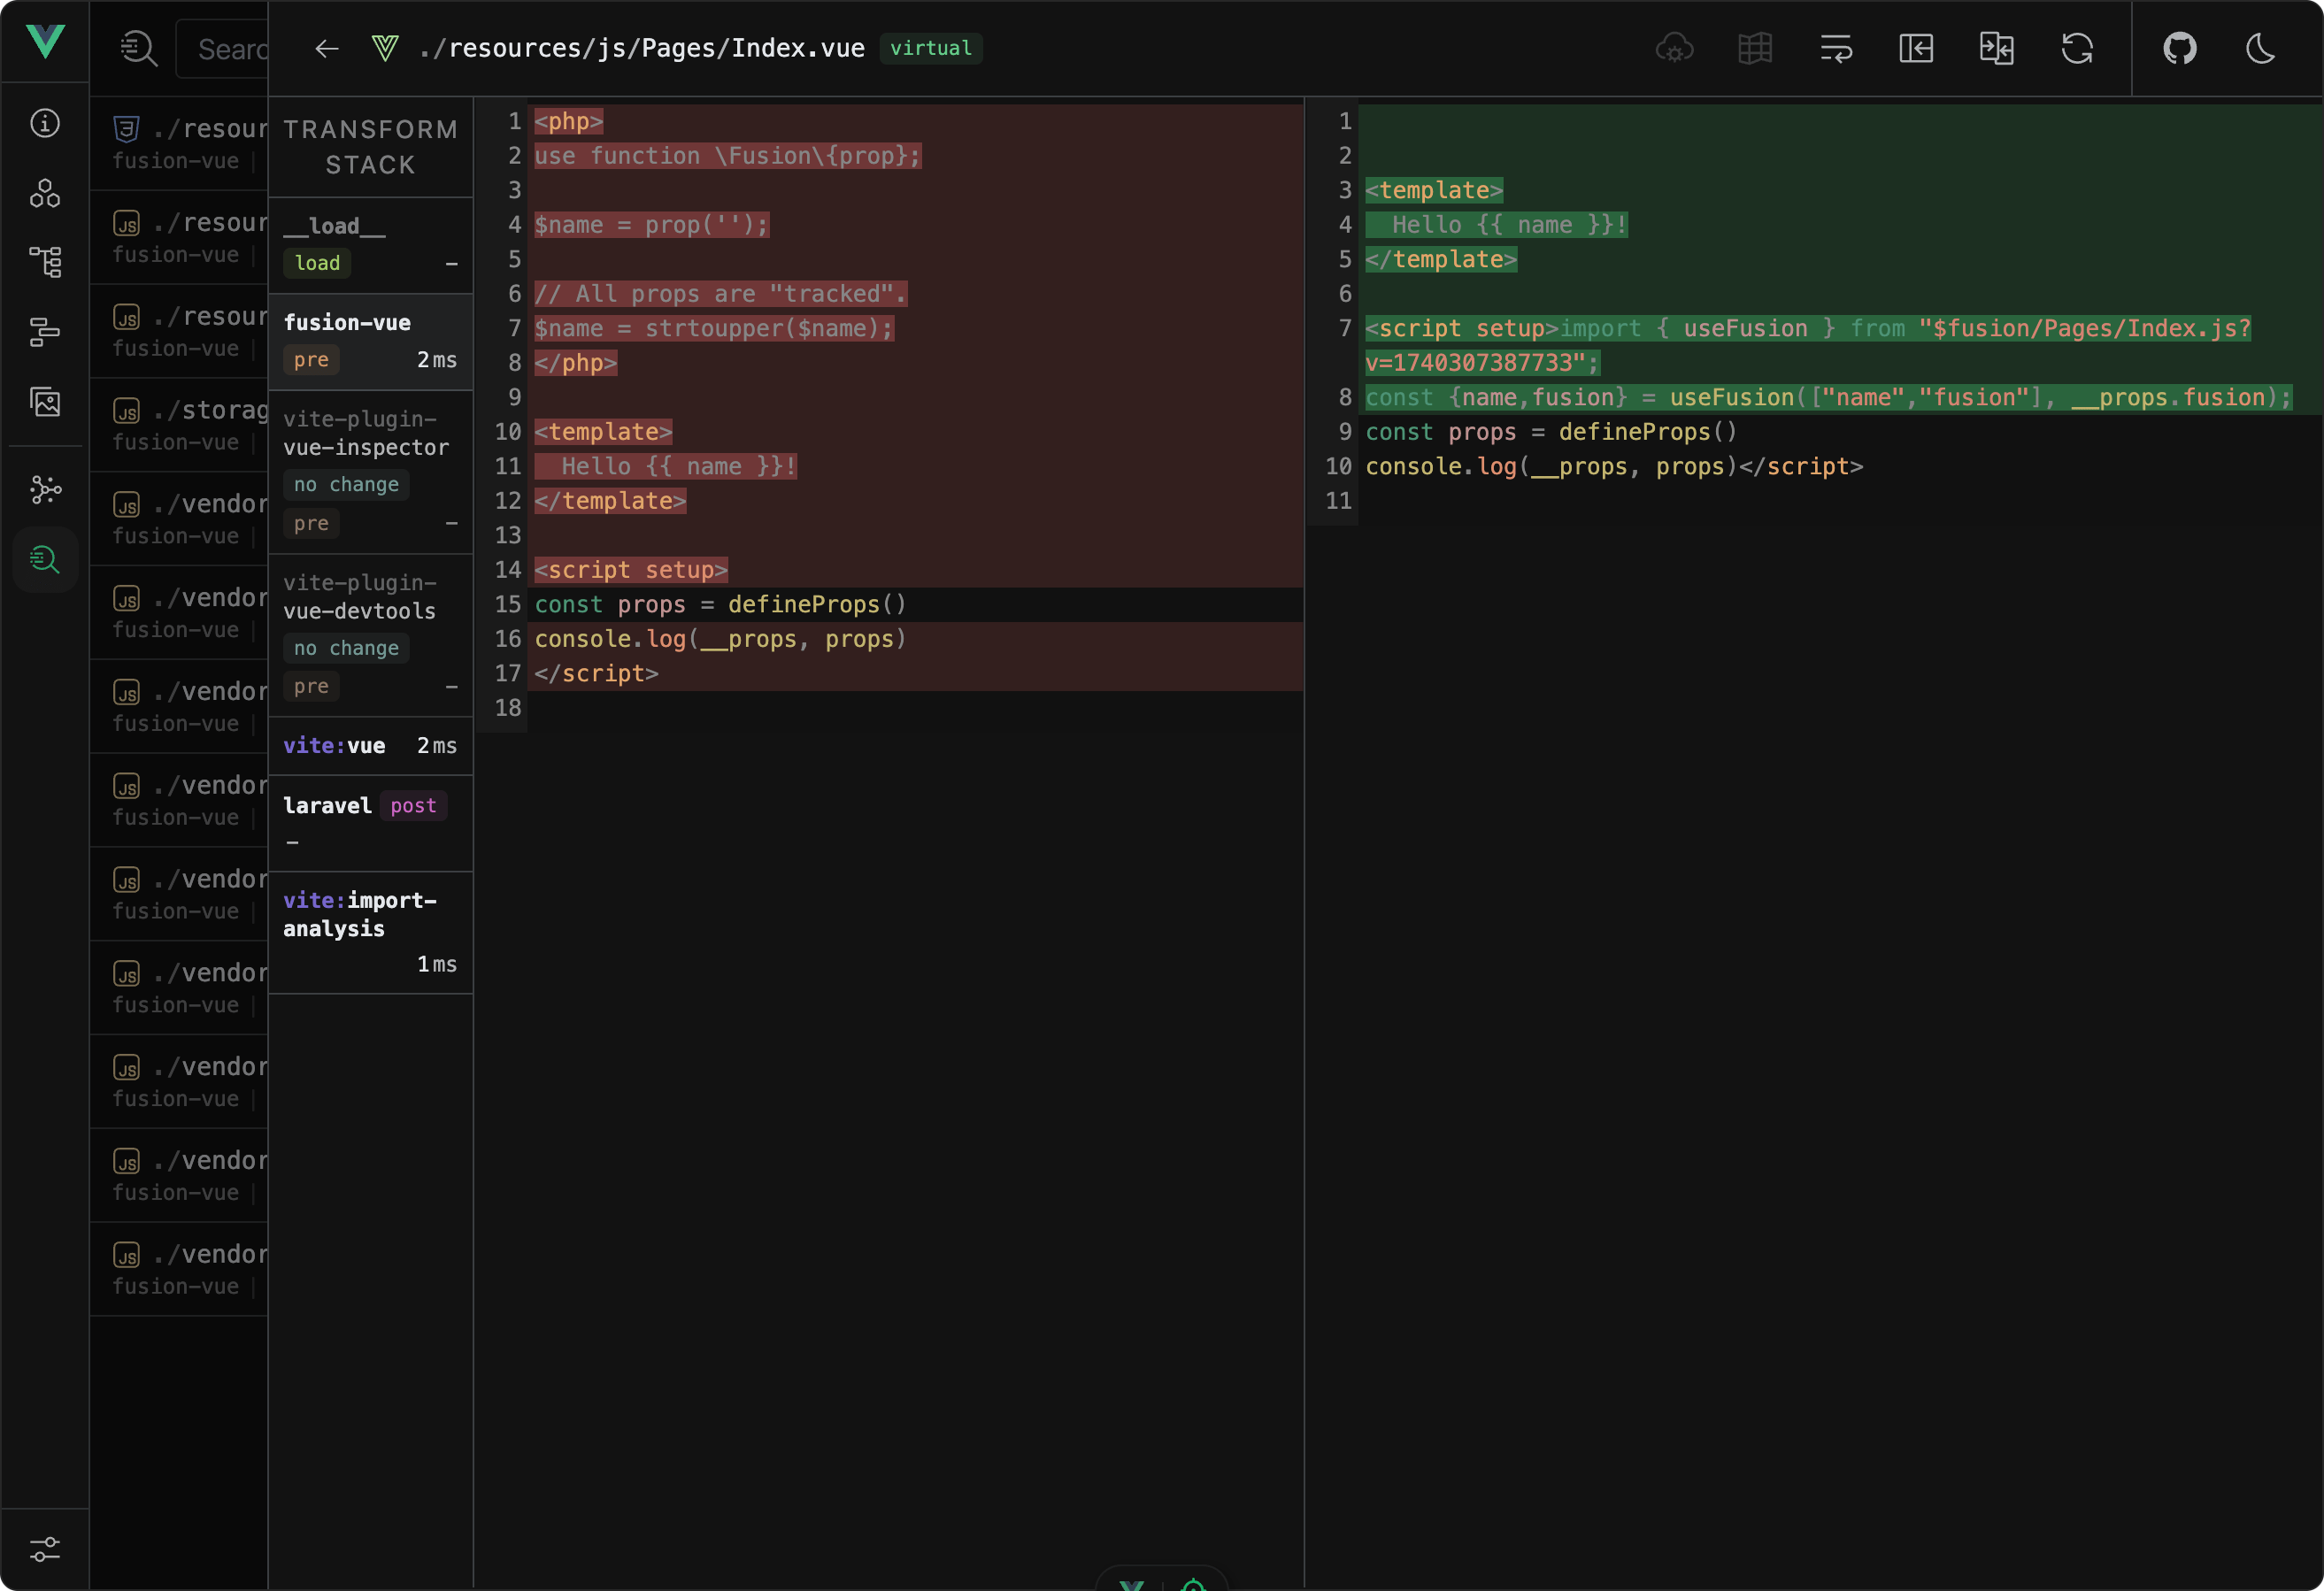Toggle the server-side rendering cloud icon

(x=1674, y=49)
